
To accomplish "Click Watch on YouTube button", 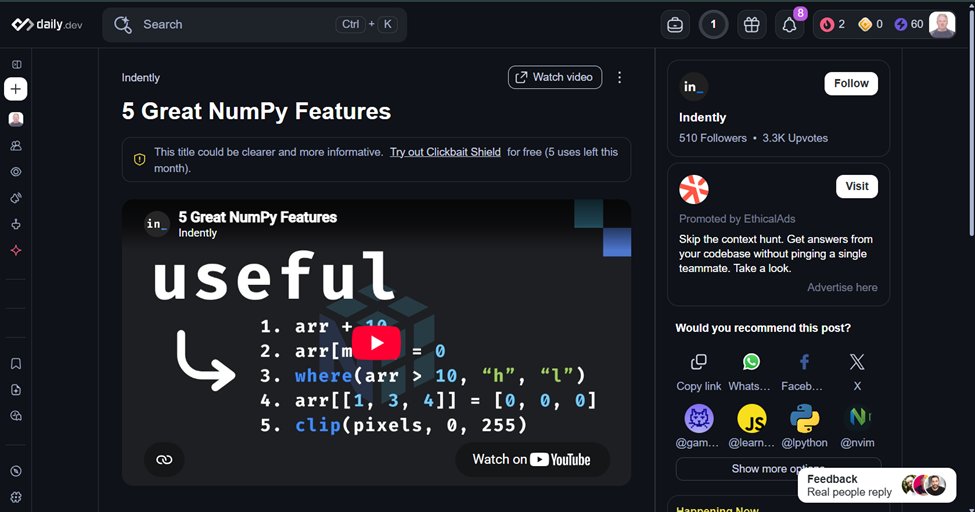I will 532,460.
